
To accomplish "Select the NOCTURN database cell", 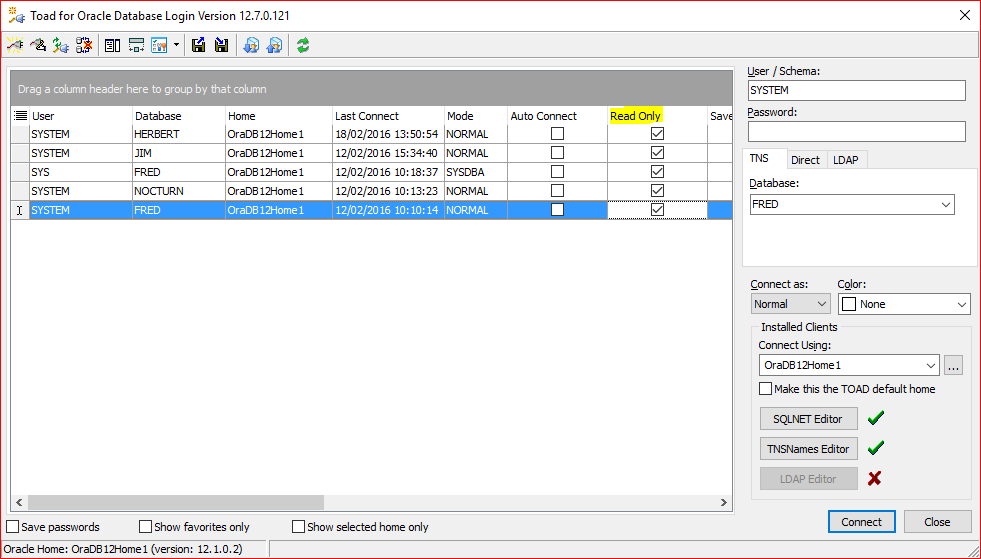I will (179, 191).
